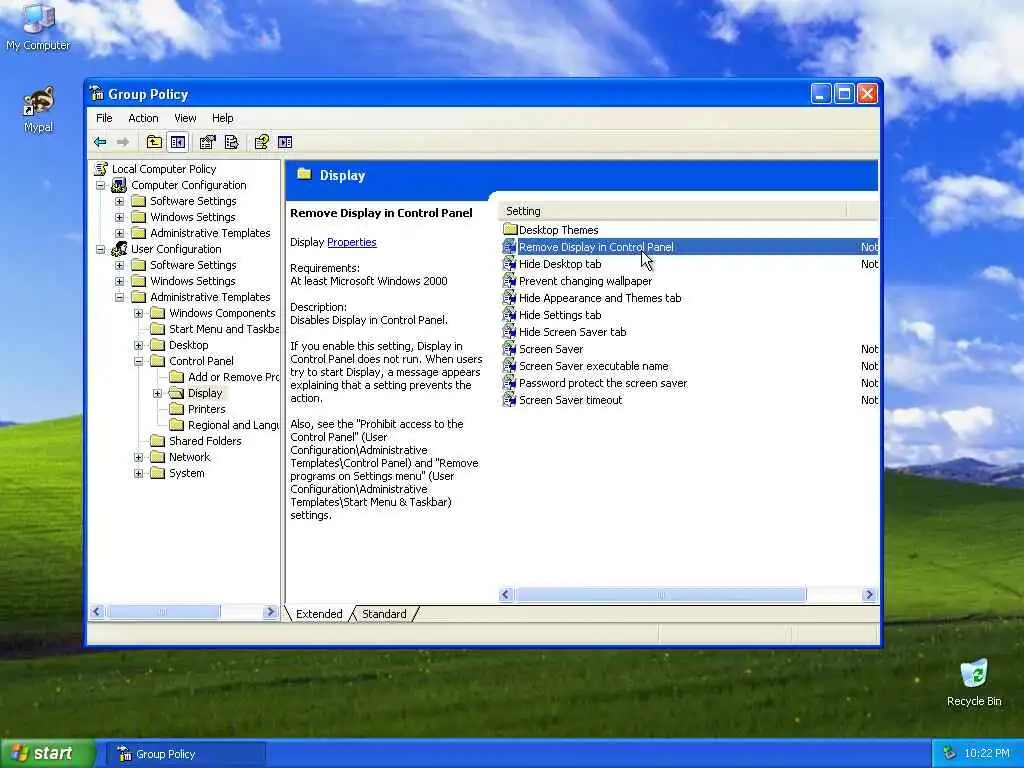The width and height of the screenshot is (1024, 768).
Task: Expand the Network tree node
Action: click(x=138, y=457)
